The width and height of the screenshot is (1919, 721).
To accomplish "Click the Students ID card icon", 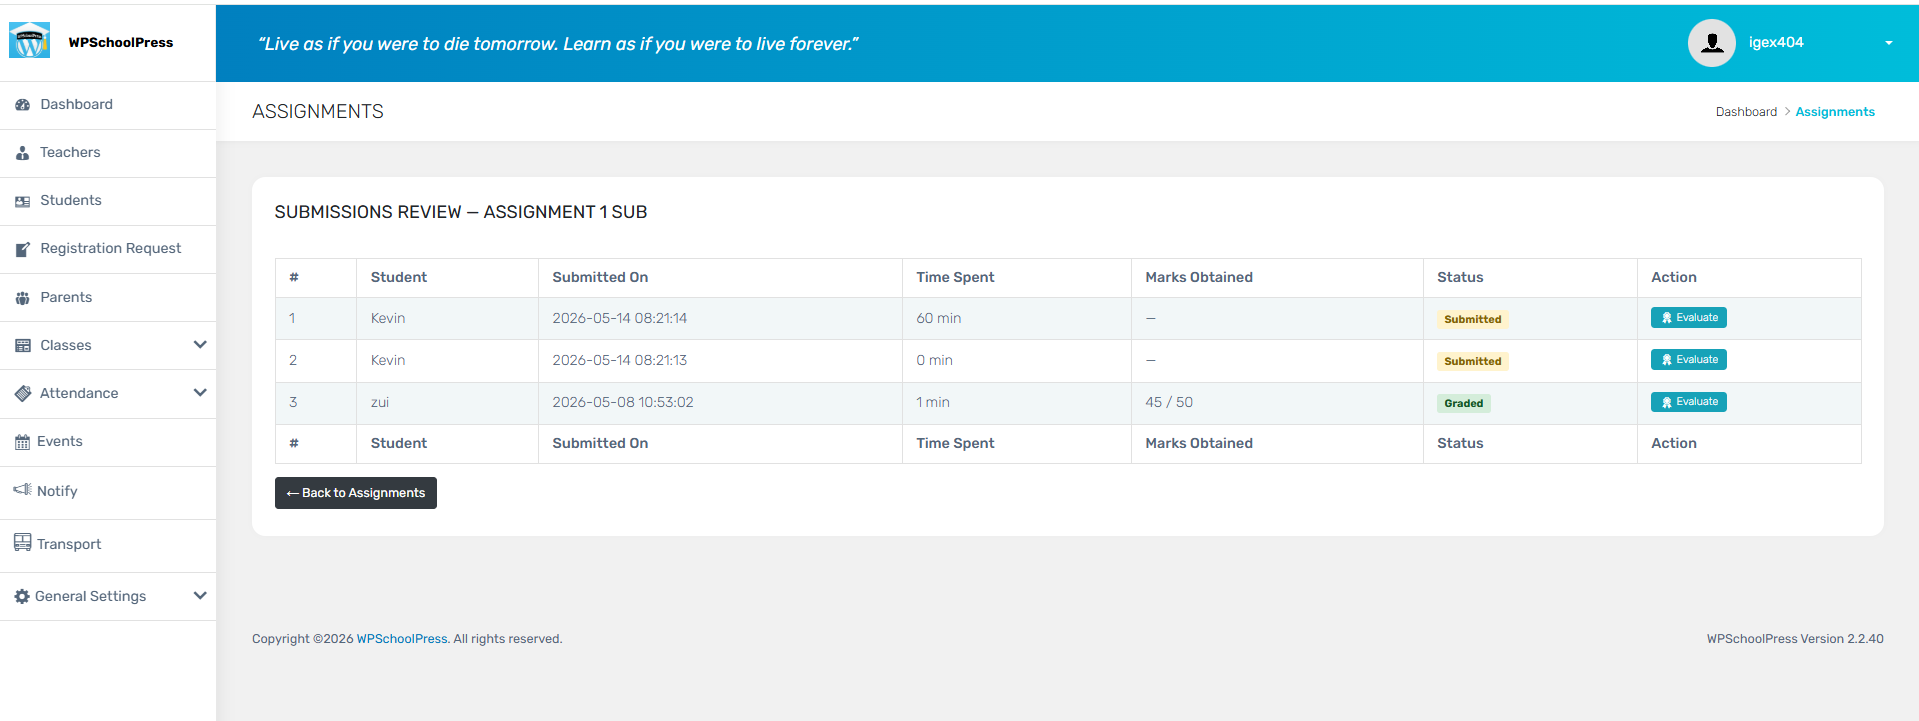I will 23,201.
